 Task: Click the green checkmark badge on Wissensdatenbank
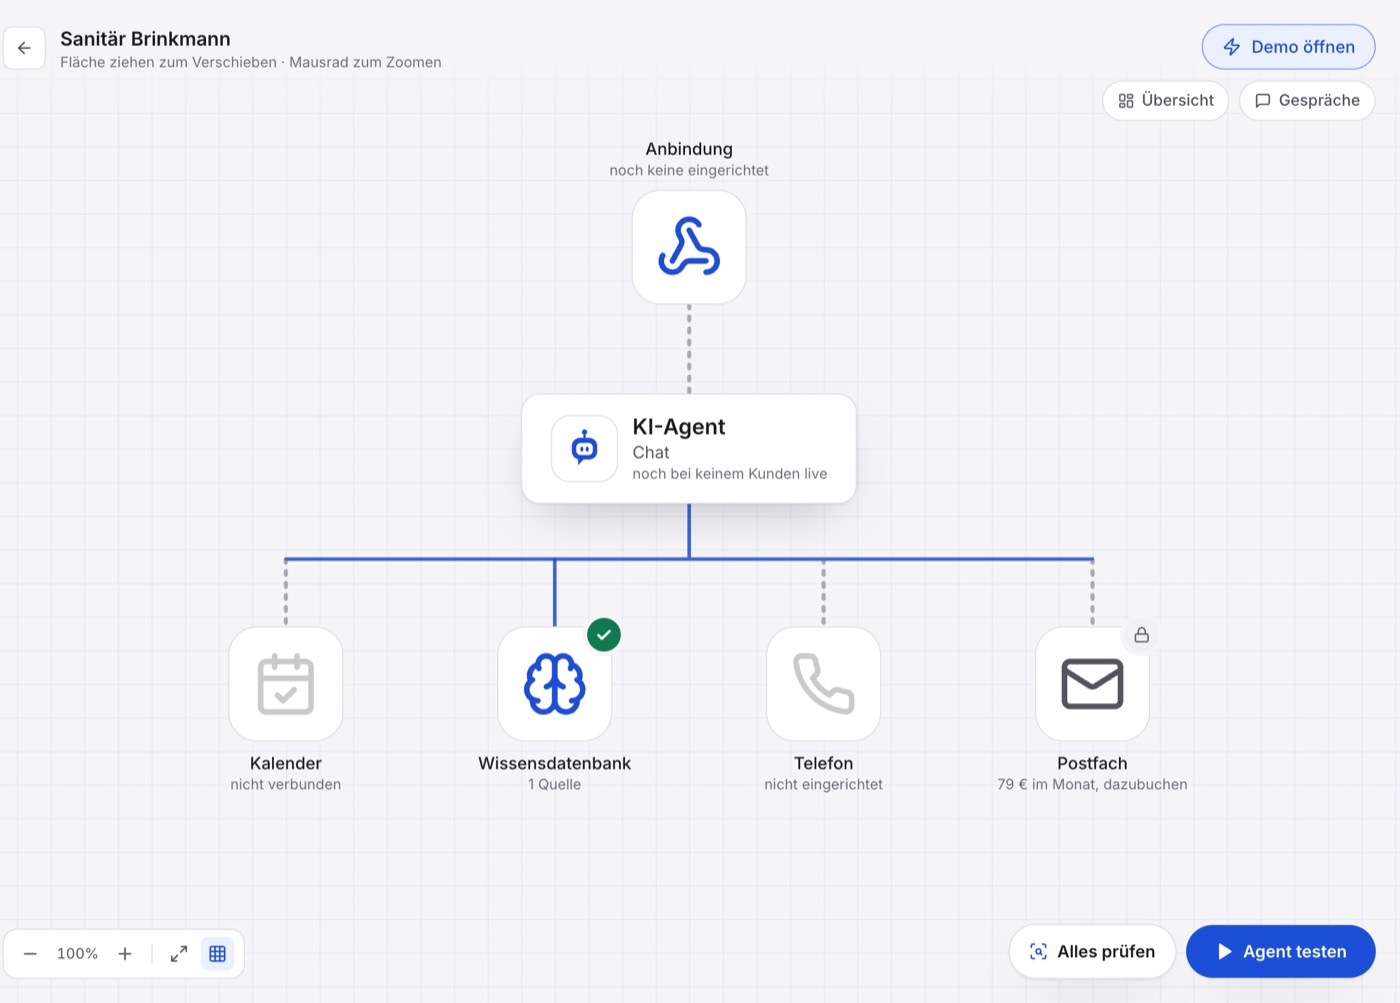coord(604,634)
